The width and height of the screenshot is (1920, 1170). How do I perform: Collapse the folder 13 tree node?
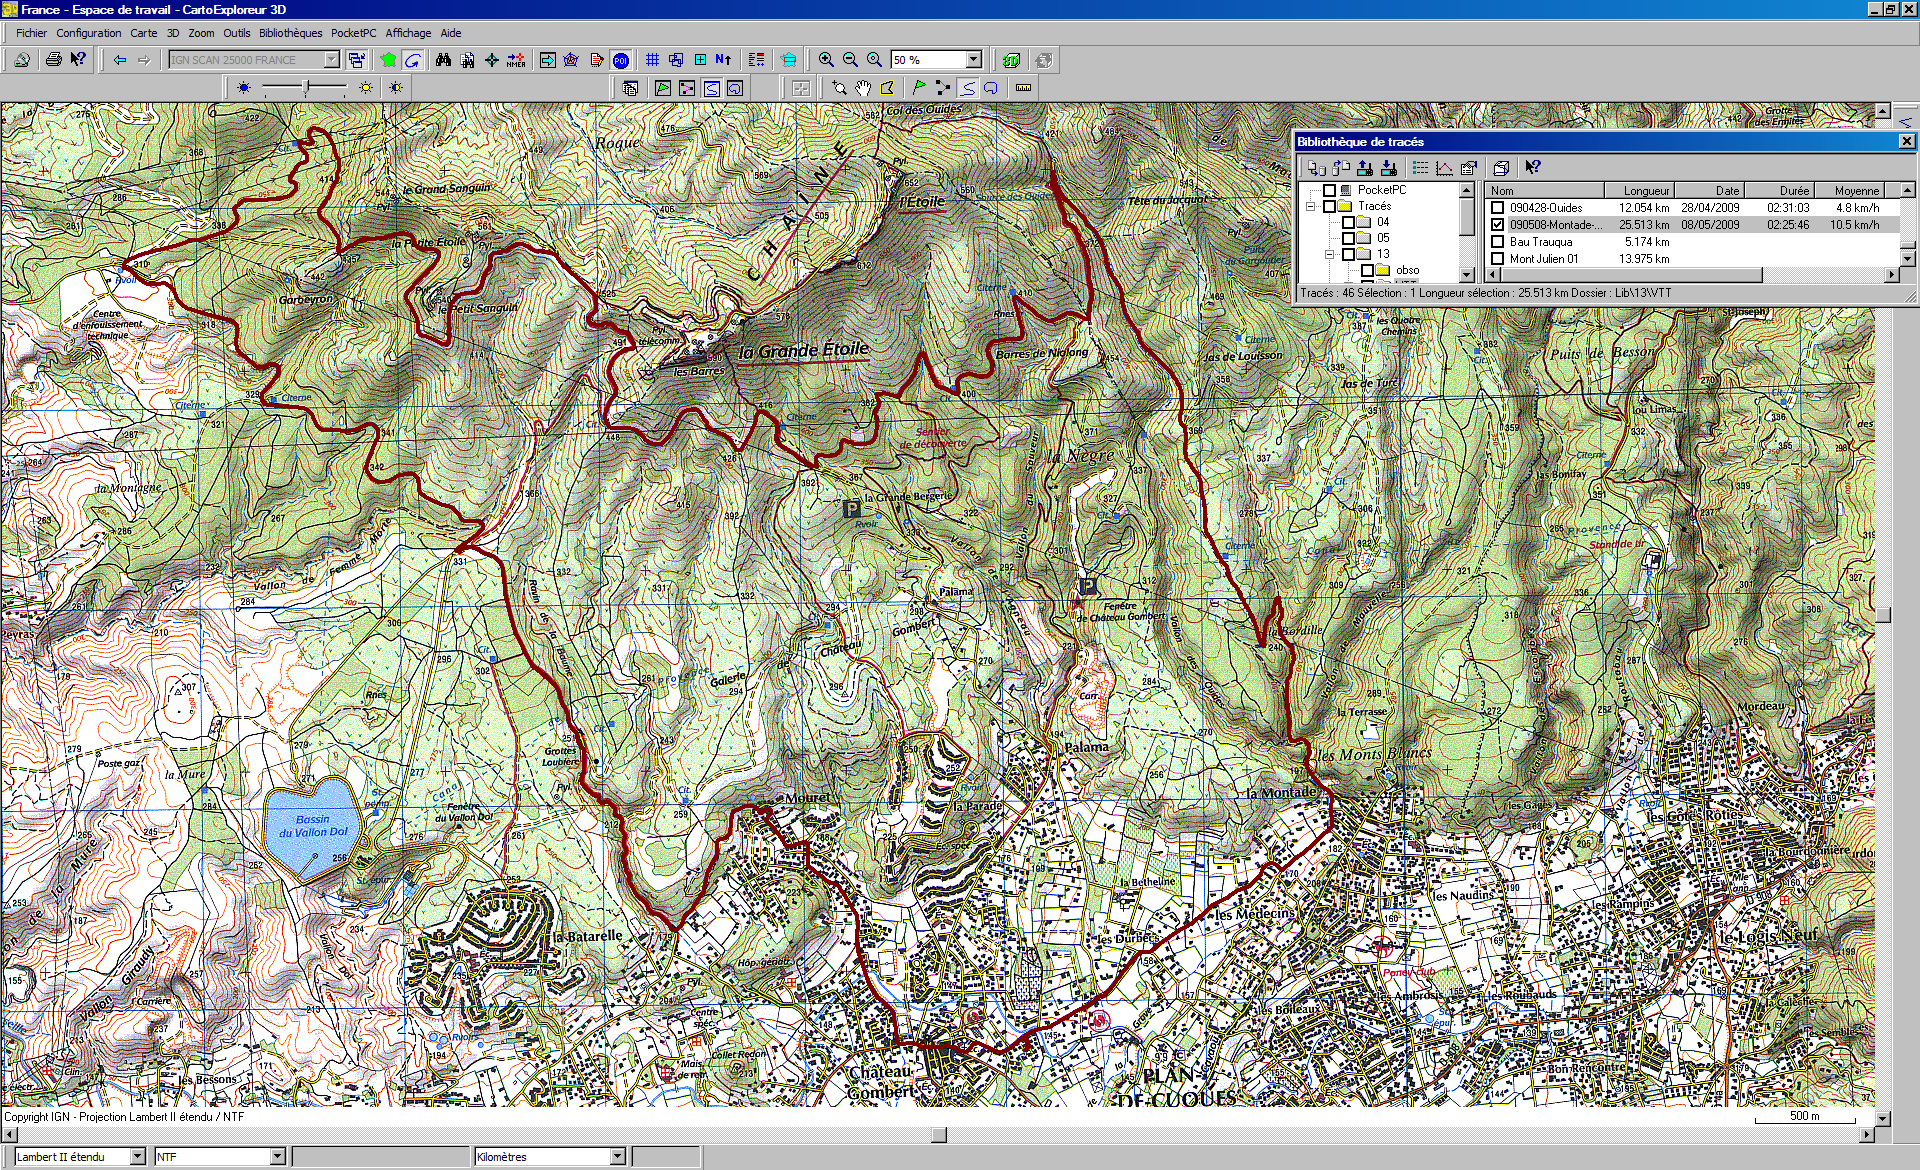(1329, 254)
